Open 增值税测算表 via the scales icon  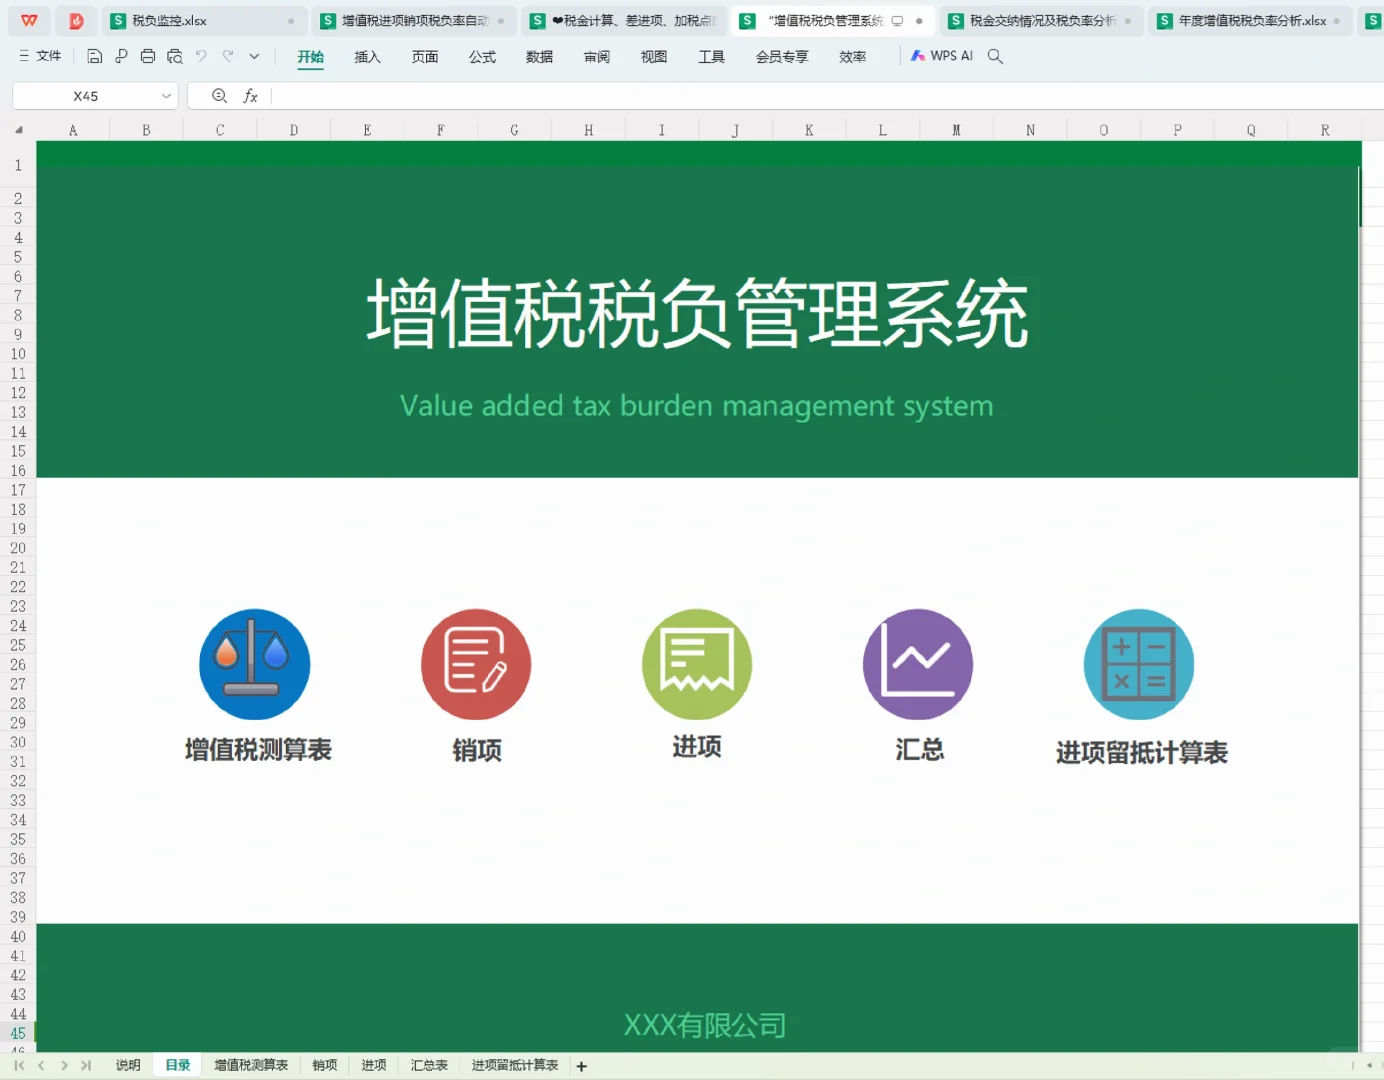click(254, 663)
